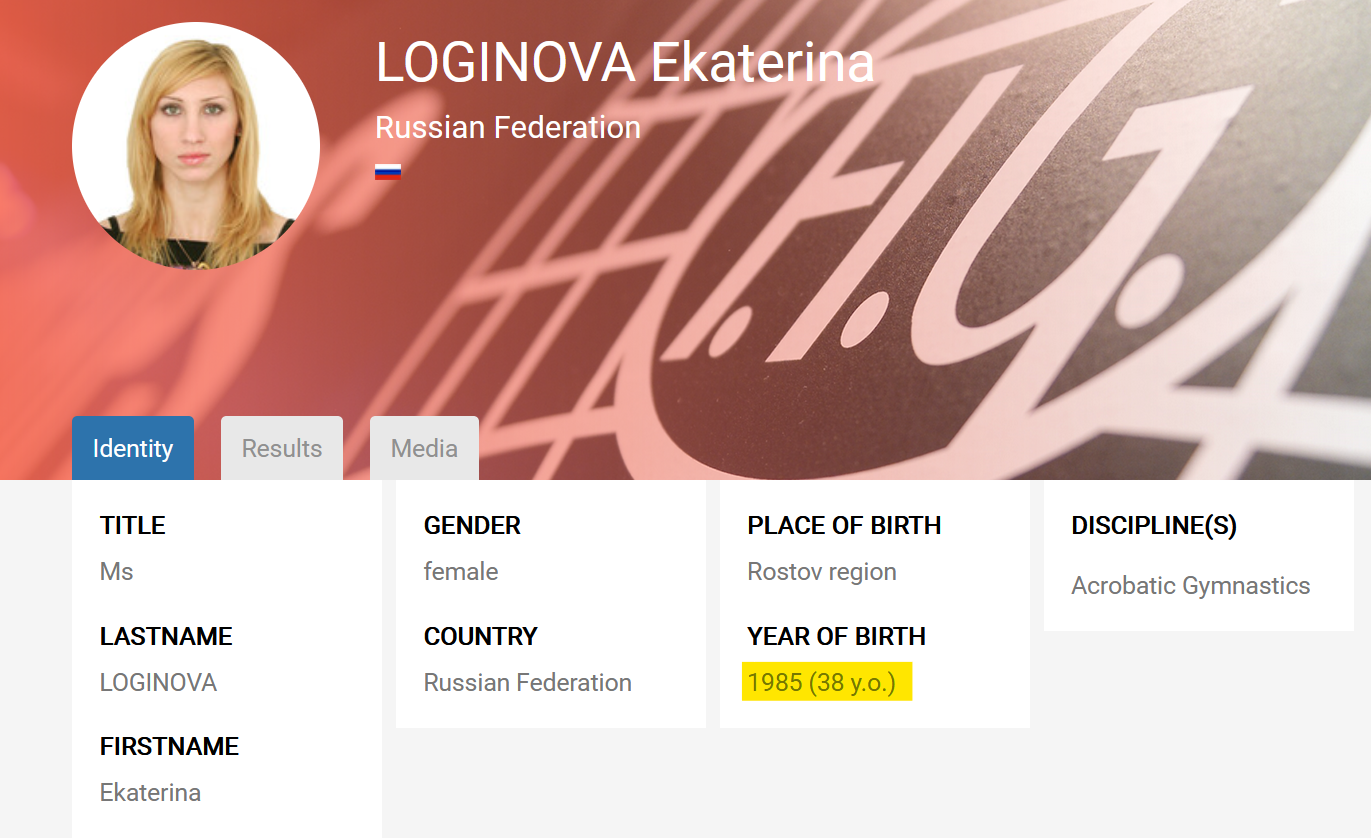Click the PLACE OF BIRTH label
1371x838 pixels.
point(844,526)
